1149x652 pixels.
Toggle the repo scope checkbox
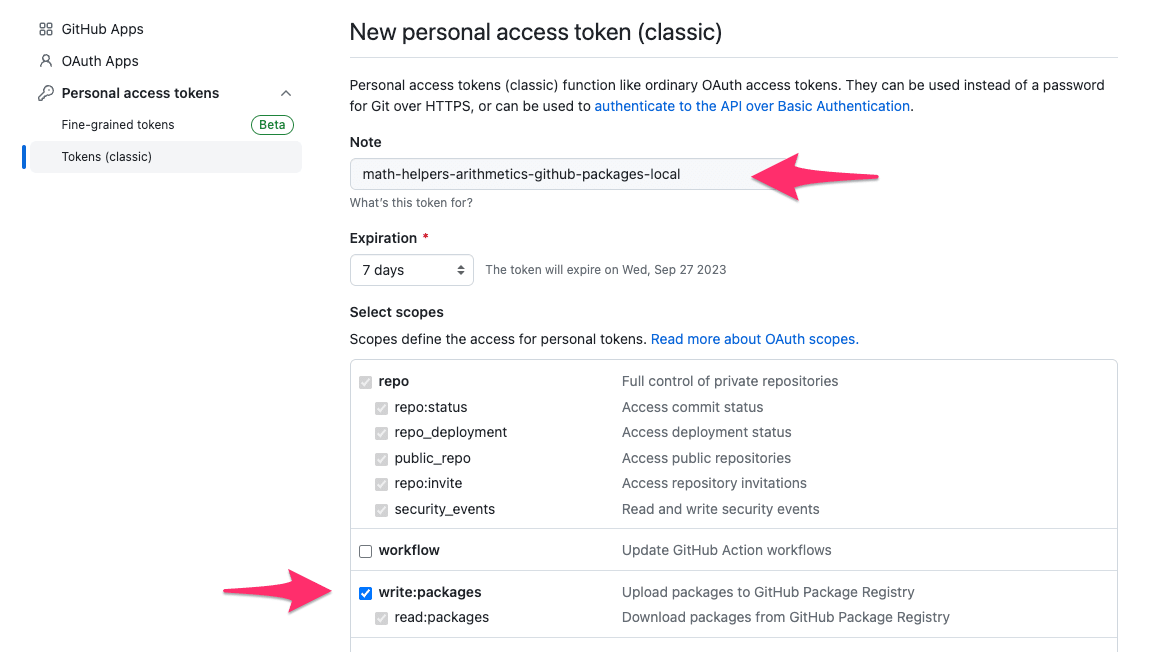point(366,382)
